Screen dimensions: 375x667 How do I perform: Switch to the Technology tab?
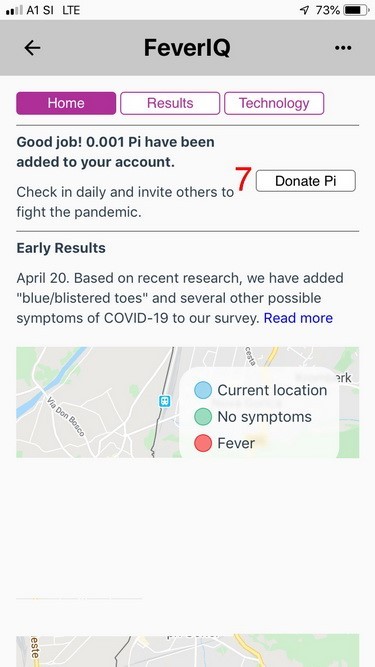pos(274,103)
